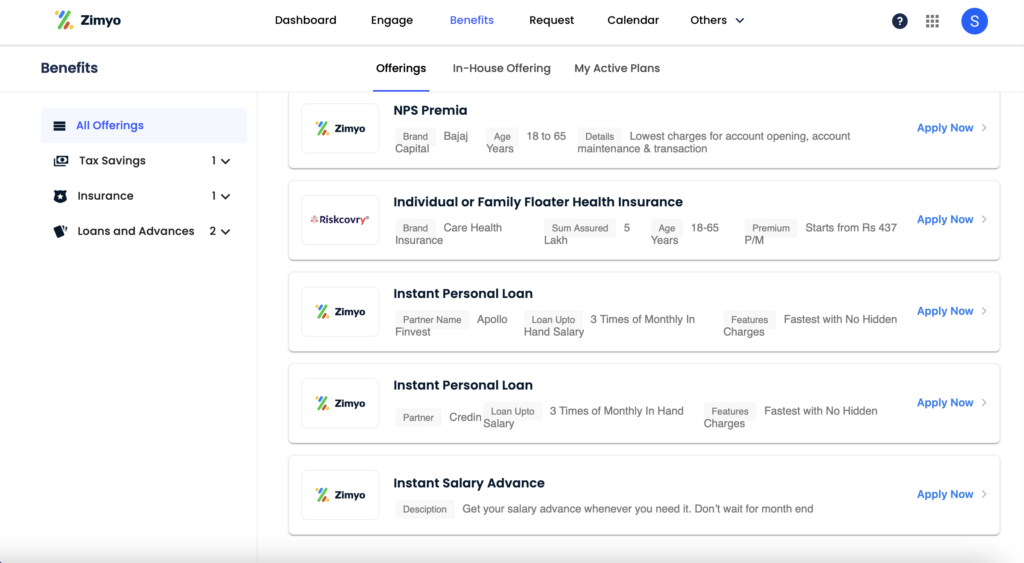Go to Dashboard in top navigation
The height and width of the screenshot is (563, 1024).
click(x=306, y=20)
